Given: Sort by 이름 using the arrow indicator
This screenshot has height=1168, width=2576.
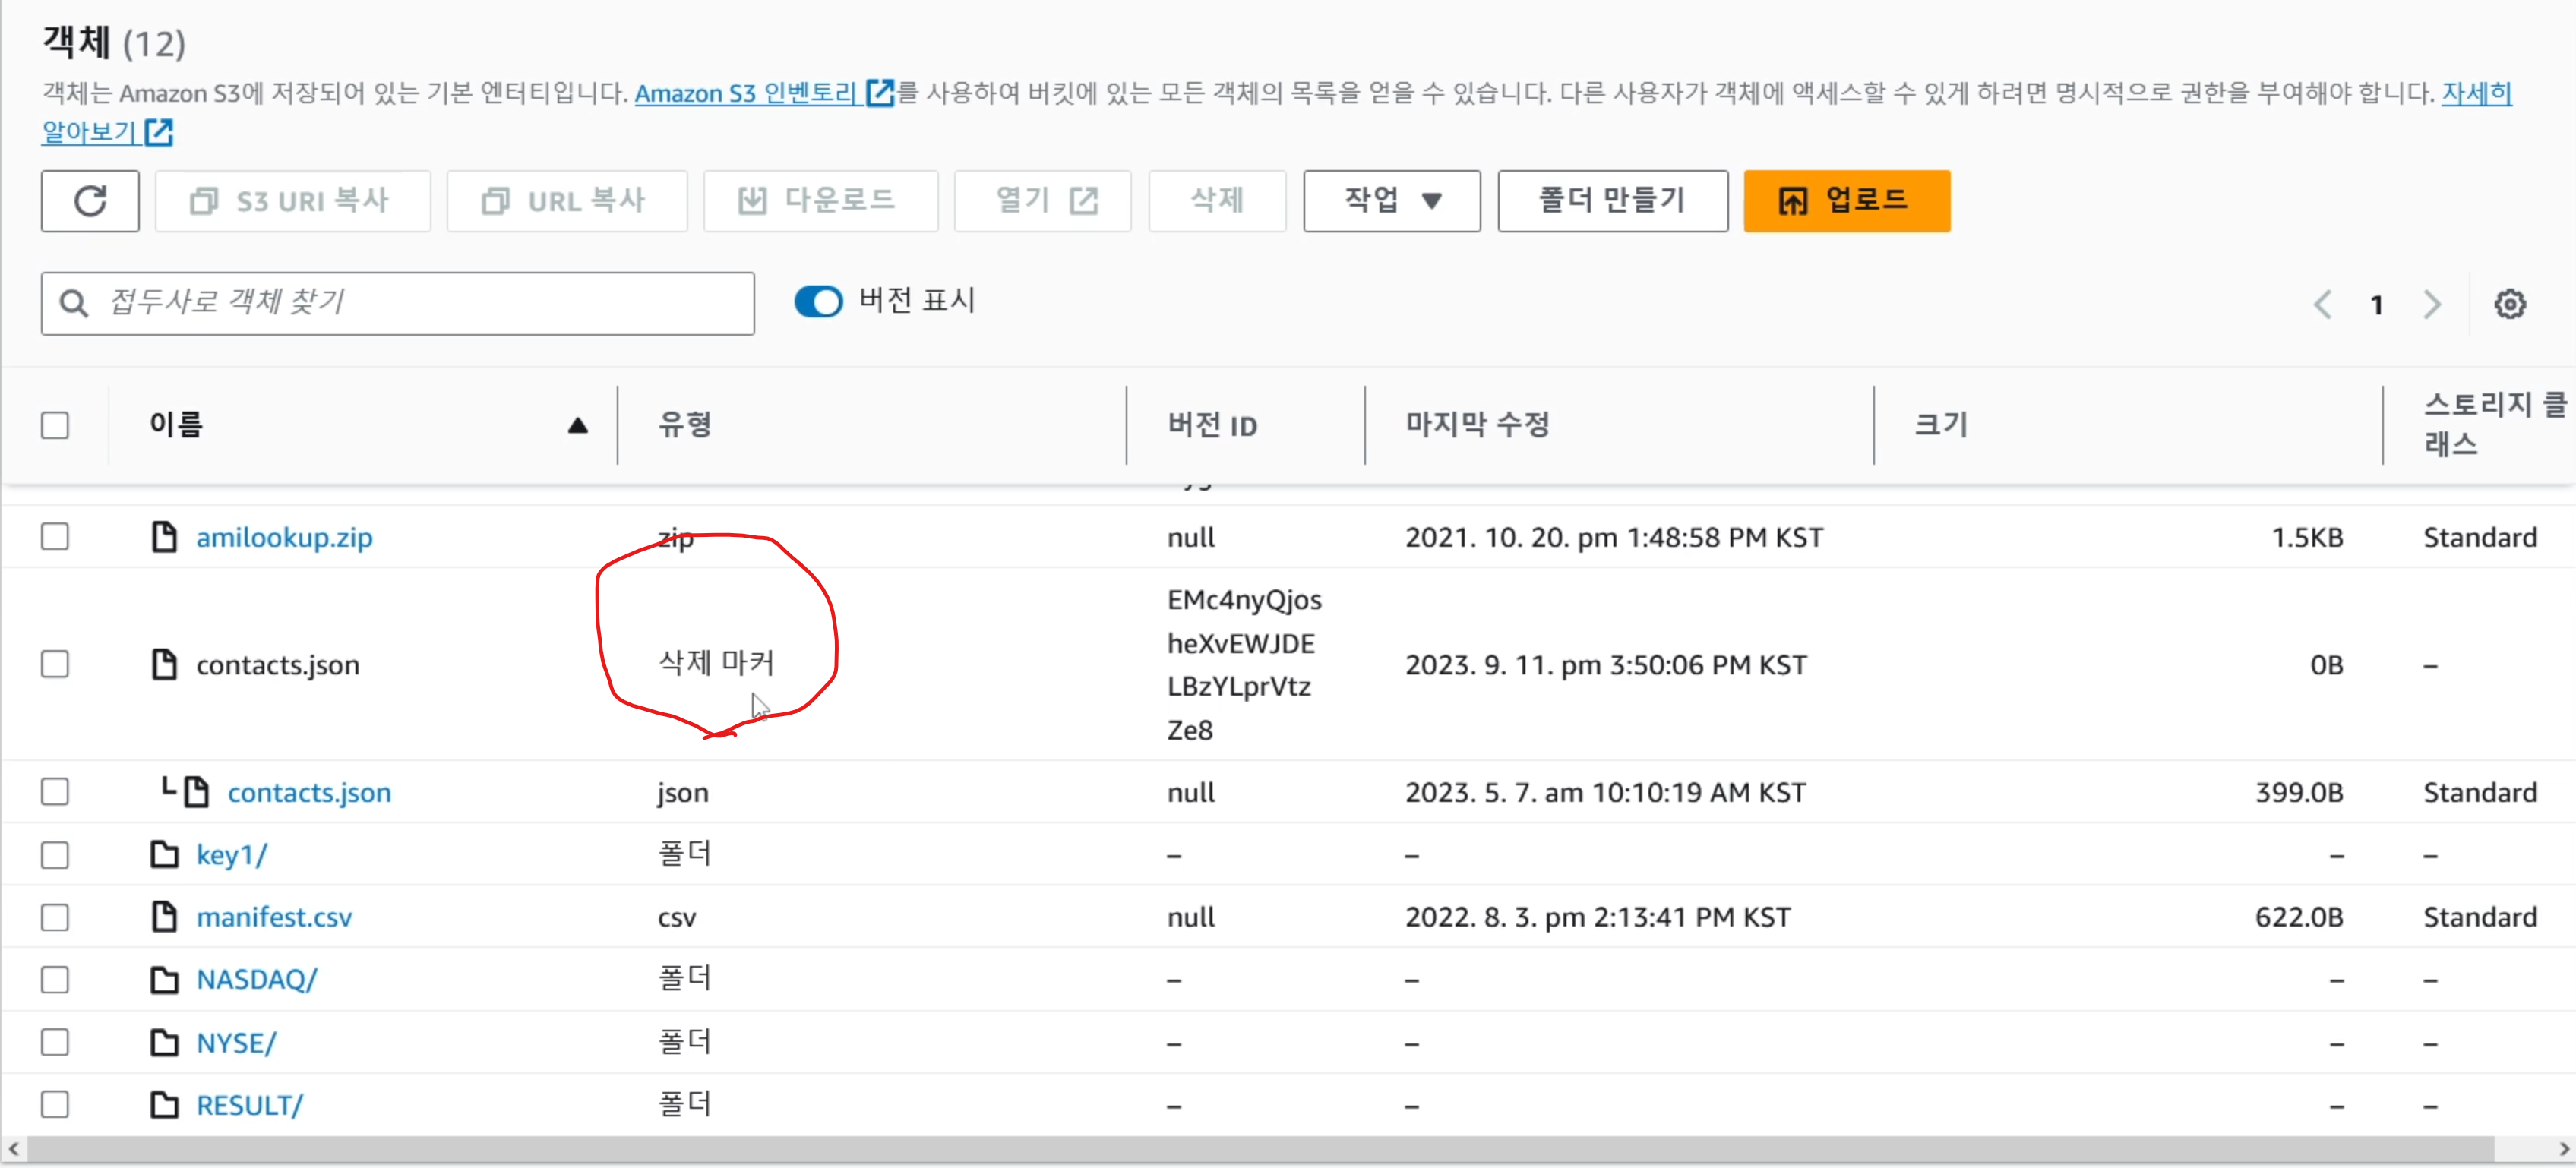Looking at the screenshot, I should (x=577, y=426).
